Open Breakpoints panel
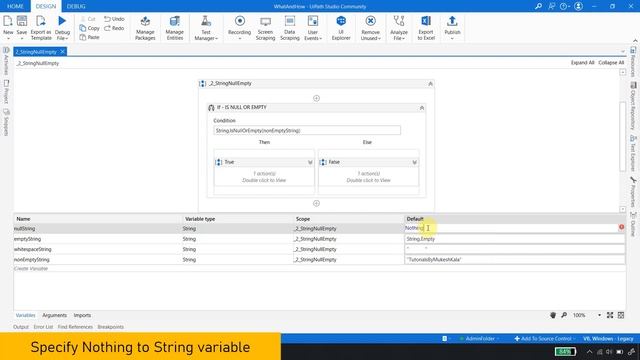Image resolution: width=640 pixels, height=360 pixels. point(110,327)
